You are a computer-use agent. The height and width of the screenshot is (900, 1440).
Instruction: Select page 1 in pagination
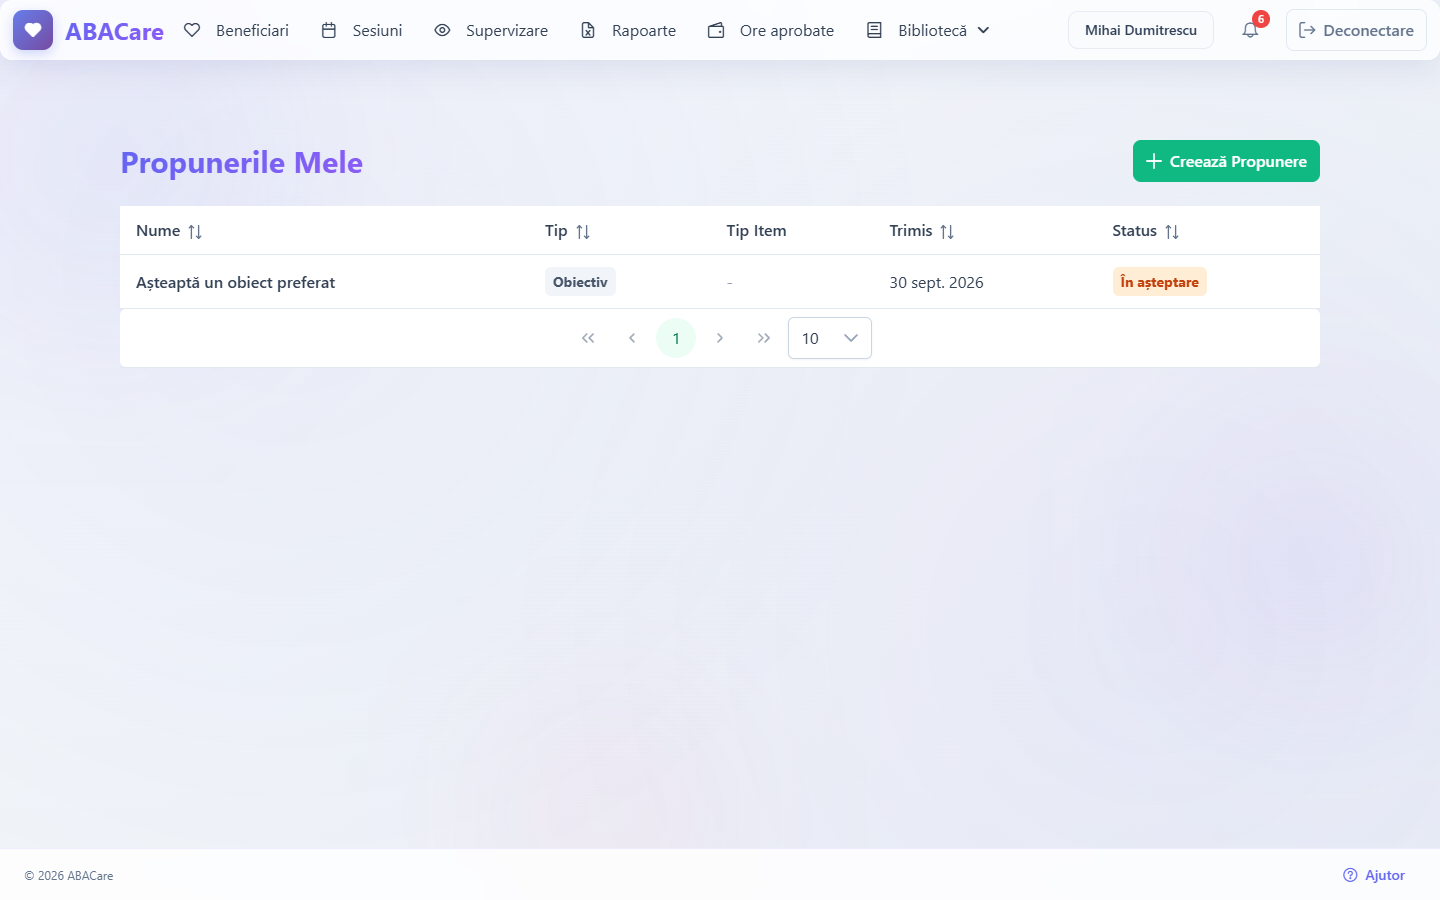click(x=676, y=338)
